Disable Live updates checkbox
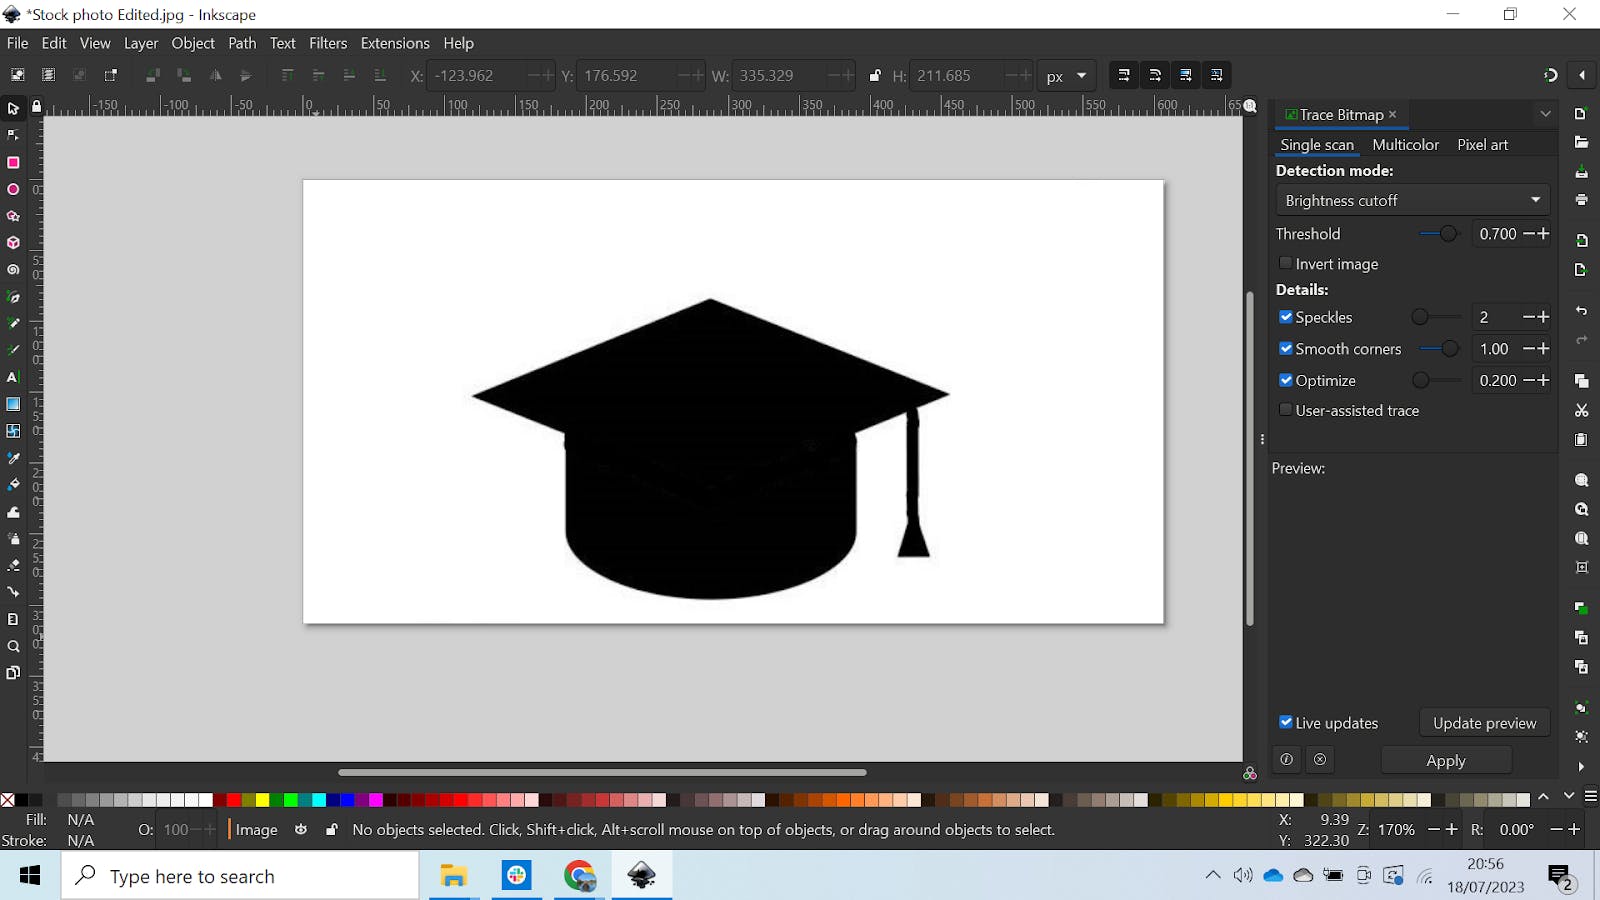Viewport: 1600px width, 900px height. (1286, 723)
